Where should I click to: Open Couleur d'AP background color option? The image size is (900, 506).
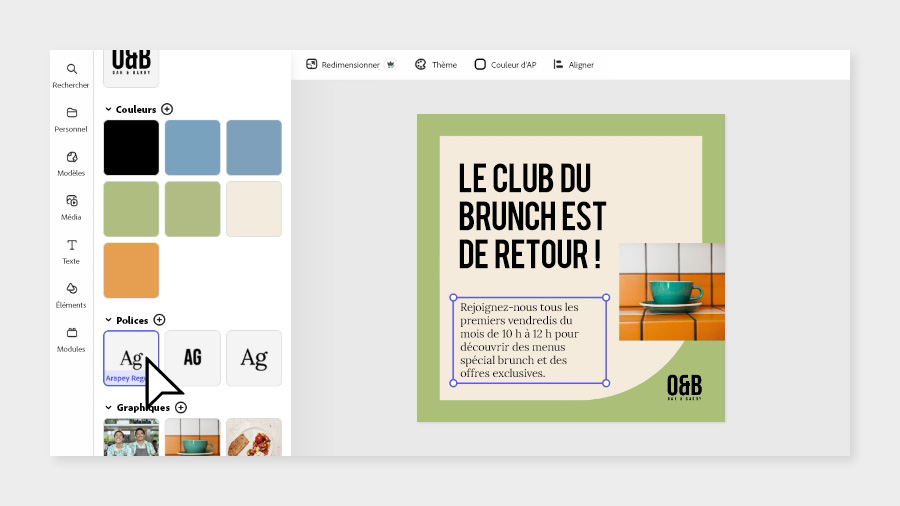point(506,65)
